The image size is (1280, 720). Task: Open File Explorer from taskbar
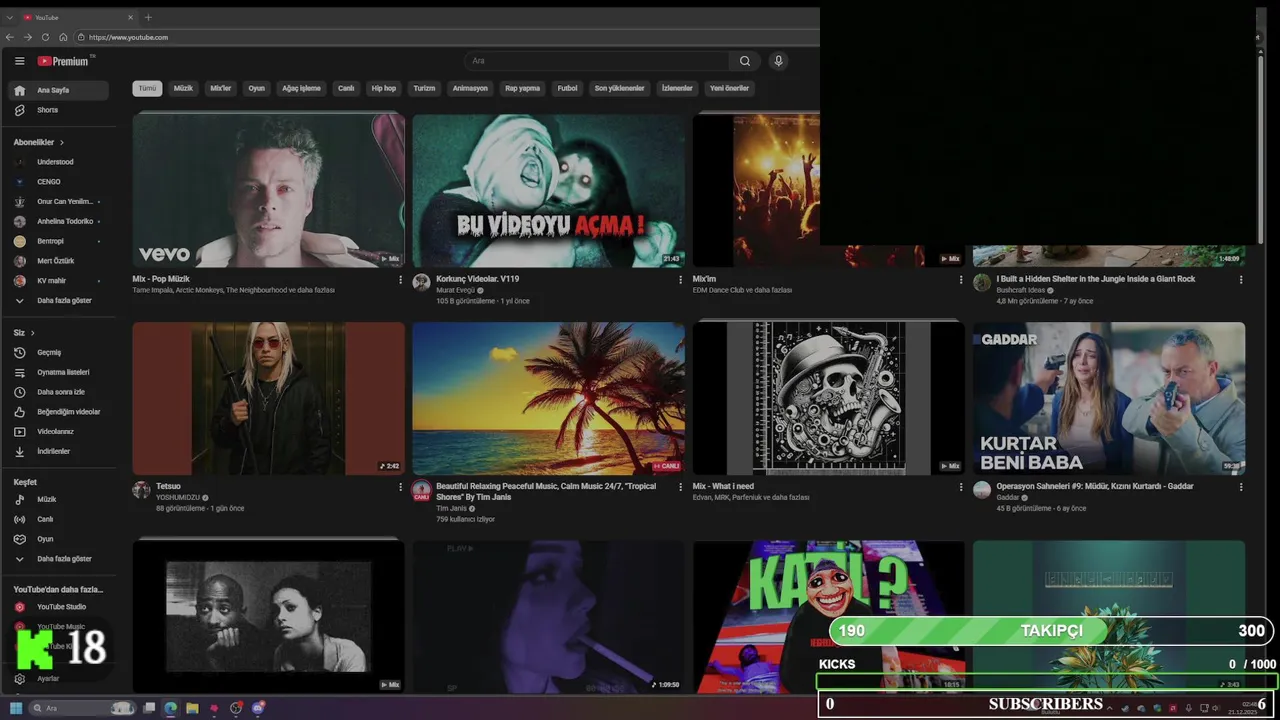[192, 708]
